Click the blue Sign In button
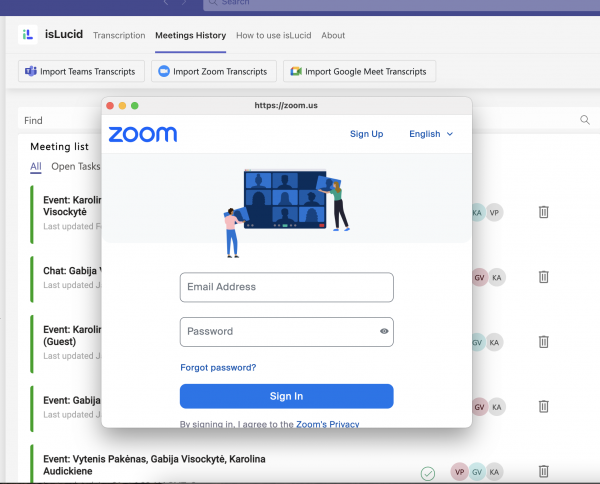Viewport: 600px width, 484px height. pos(287,396)
